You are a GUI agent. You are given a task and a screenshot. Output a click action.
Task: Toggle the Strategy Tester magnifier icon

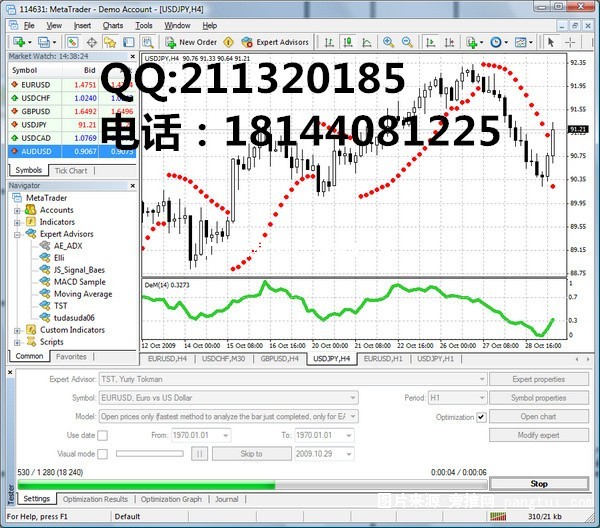click(x=147, y=42)
